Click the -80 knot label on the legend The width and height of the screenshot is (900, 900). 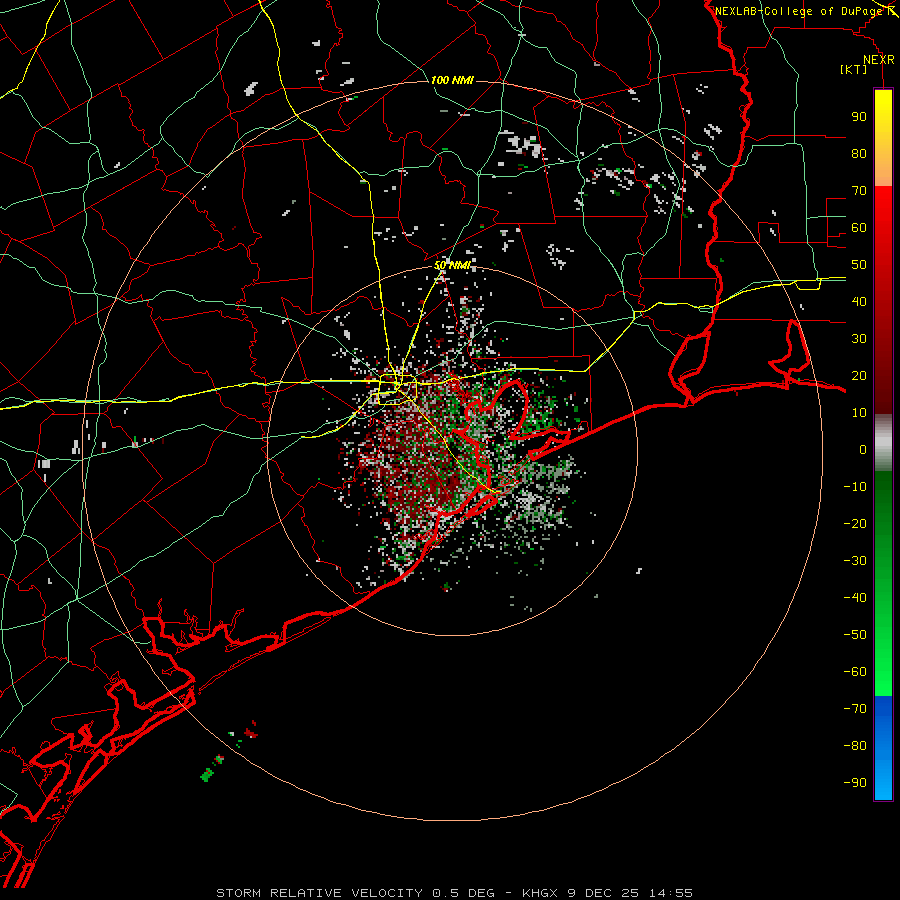(855, 746)
